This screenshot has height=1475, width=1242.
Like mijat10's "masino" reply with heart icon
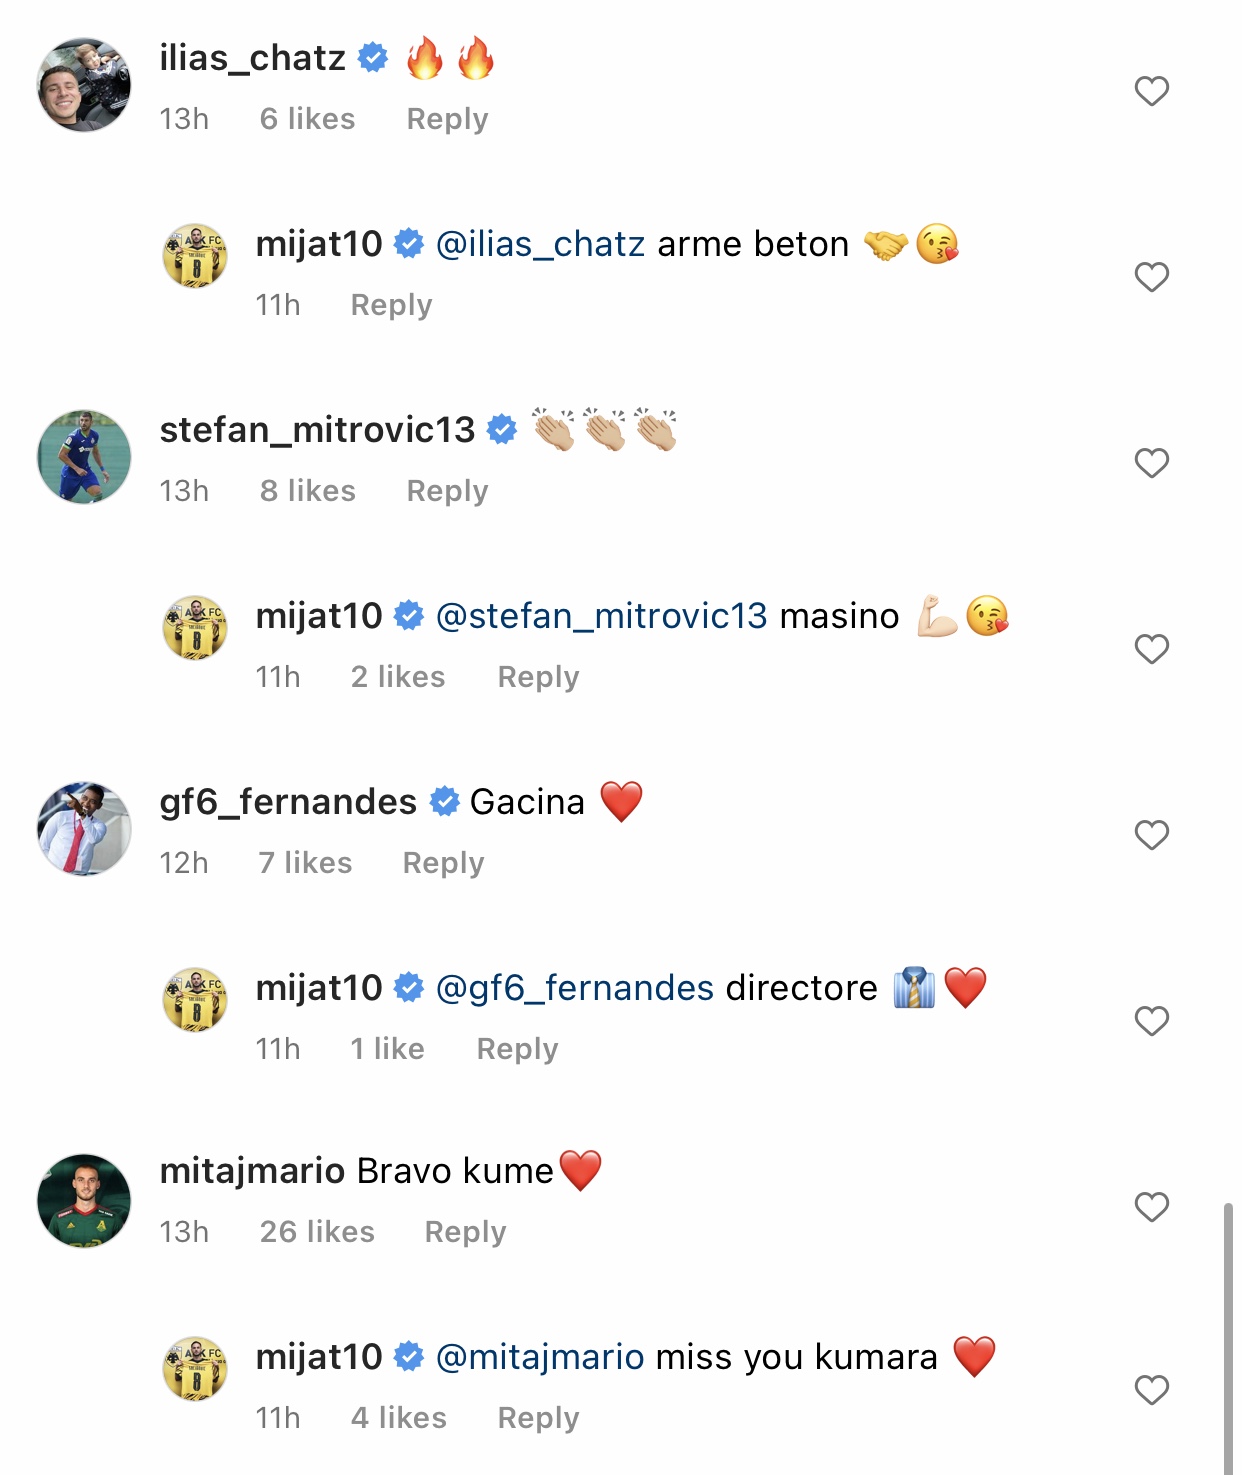tap(1151, 649)
